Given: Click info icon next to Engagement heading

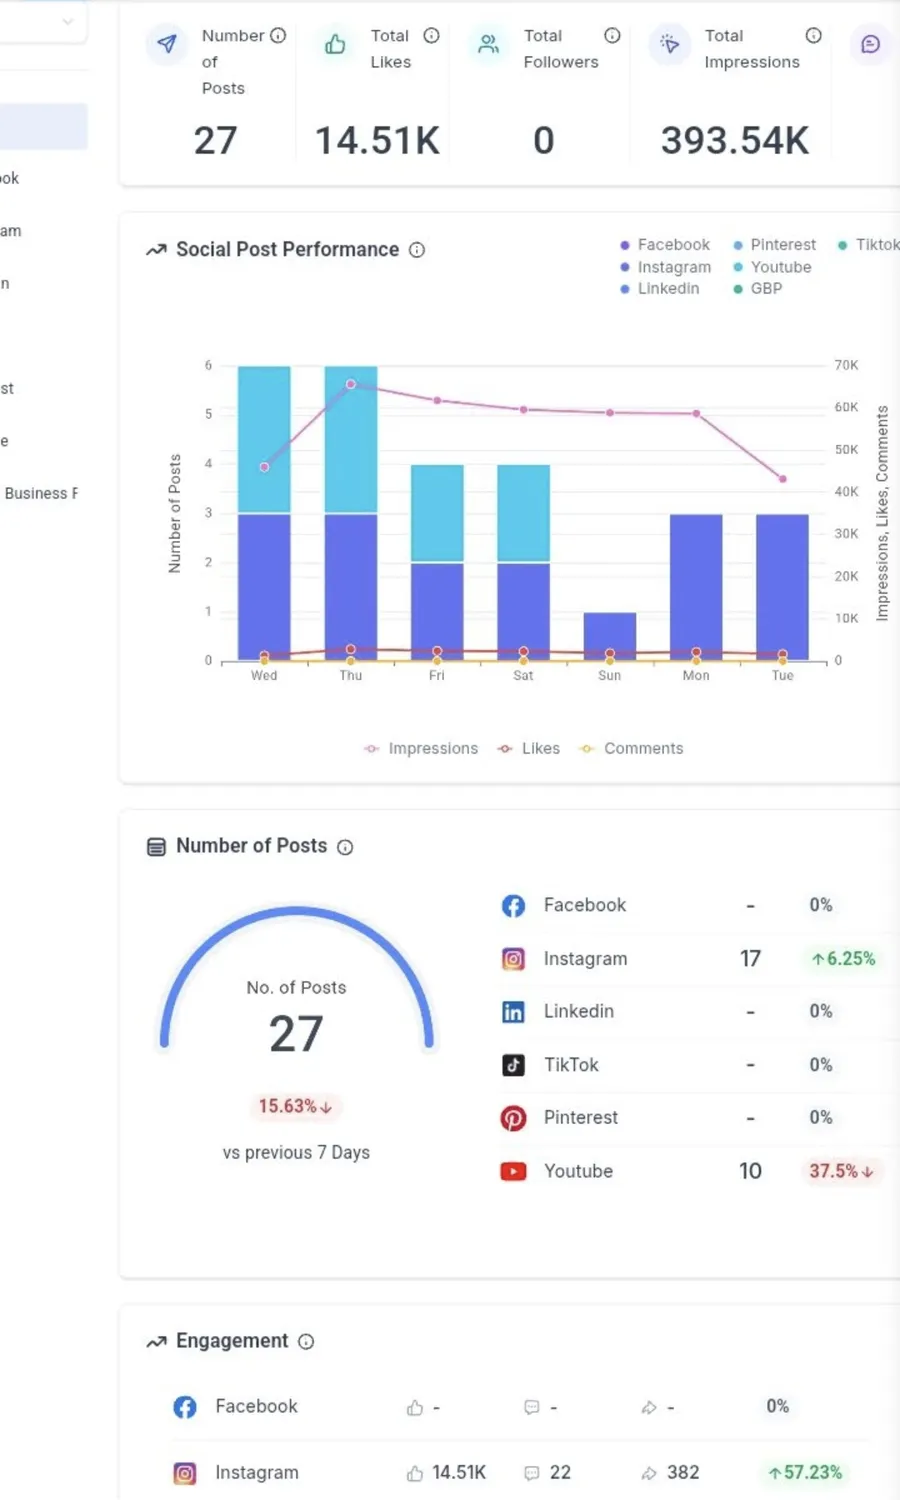Looking at the screenshot, I should [306, 1342].
